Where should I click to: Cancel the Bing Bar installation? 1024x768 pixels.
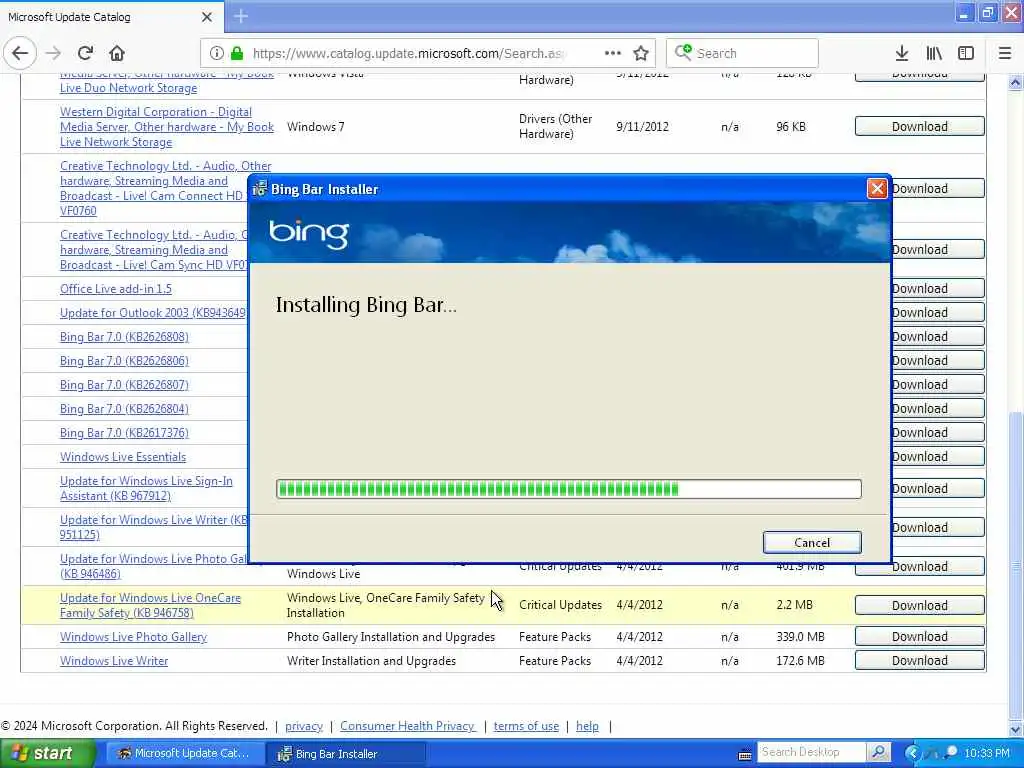click(x=812, y=543)
